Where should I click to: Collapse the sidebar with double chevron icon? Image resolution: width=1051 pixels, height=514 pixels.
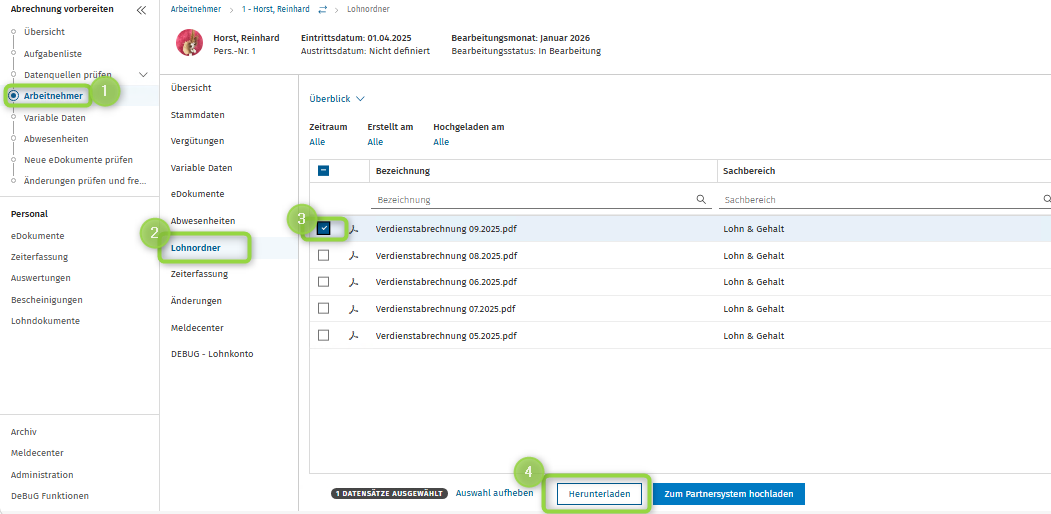pos(141,10)
